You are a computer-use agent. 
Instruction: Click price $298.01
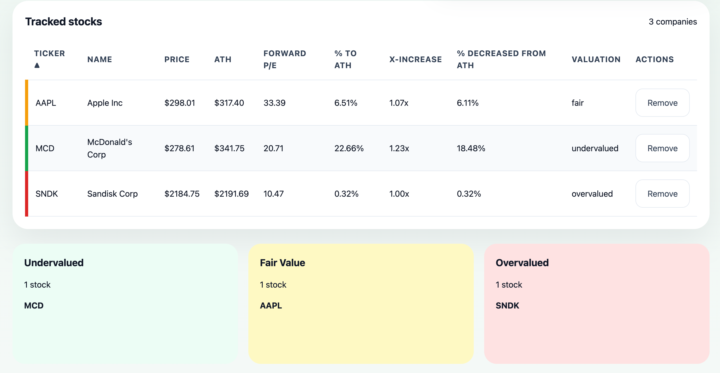(180, 103)
